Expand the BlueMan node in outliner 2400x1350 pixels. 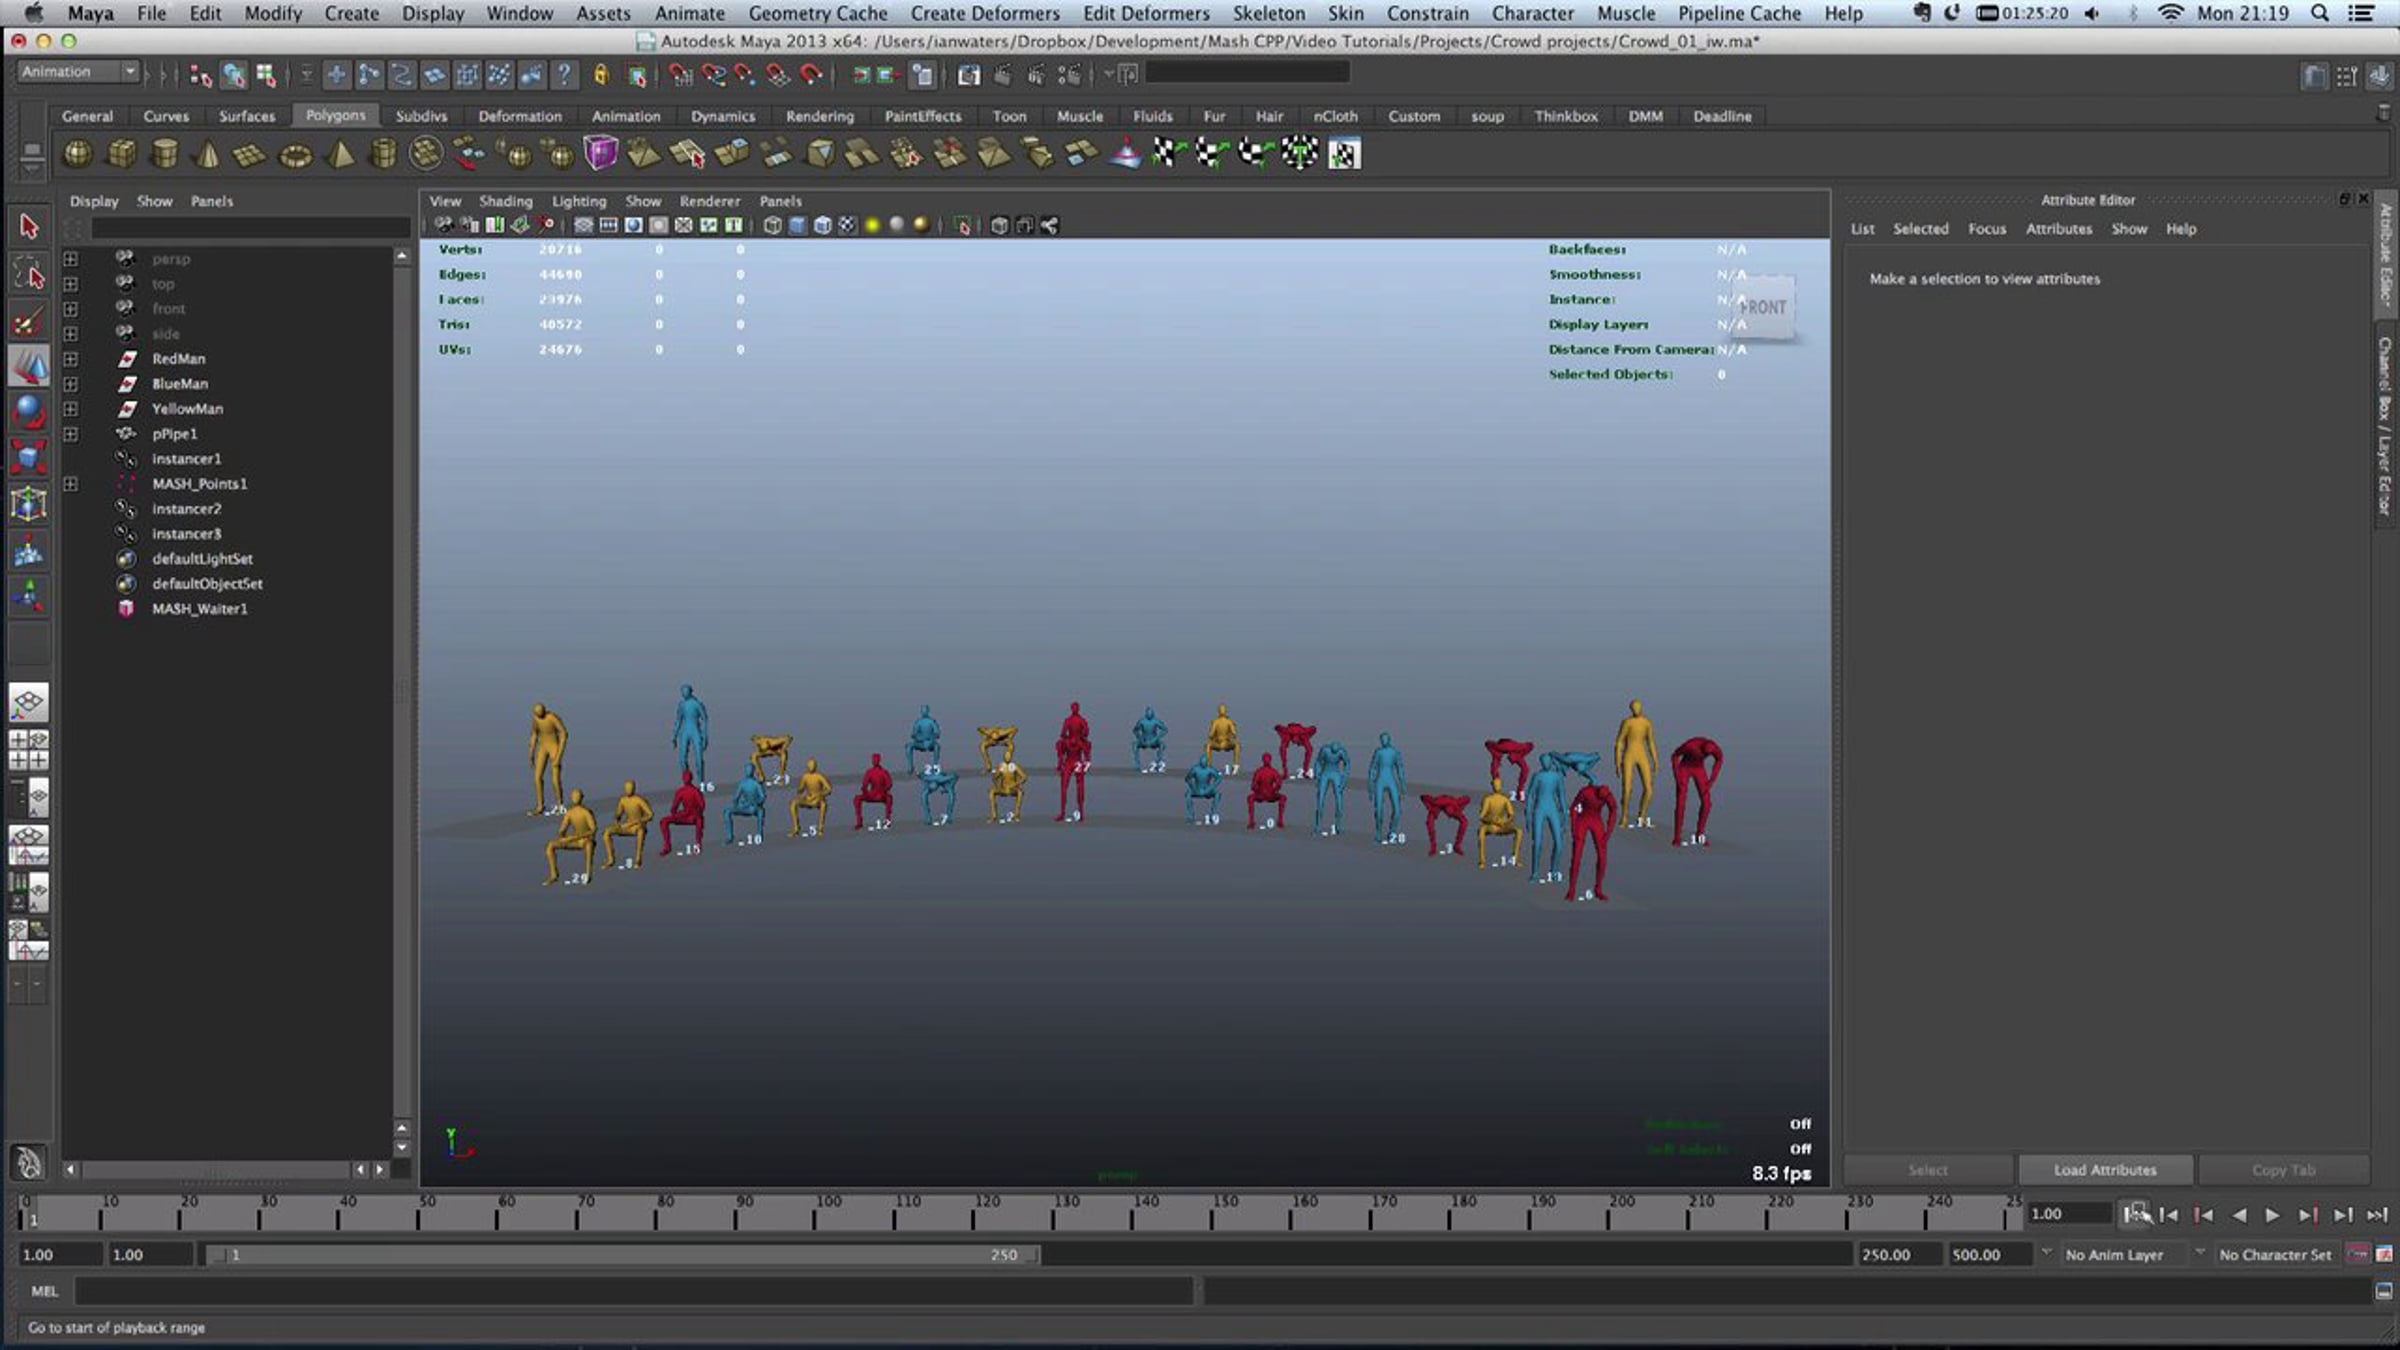[x=70, y=384]
